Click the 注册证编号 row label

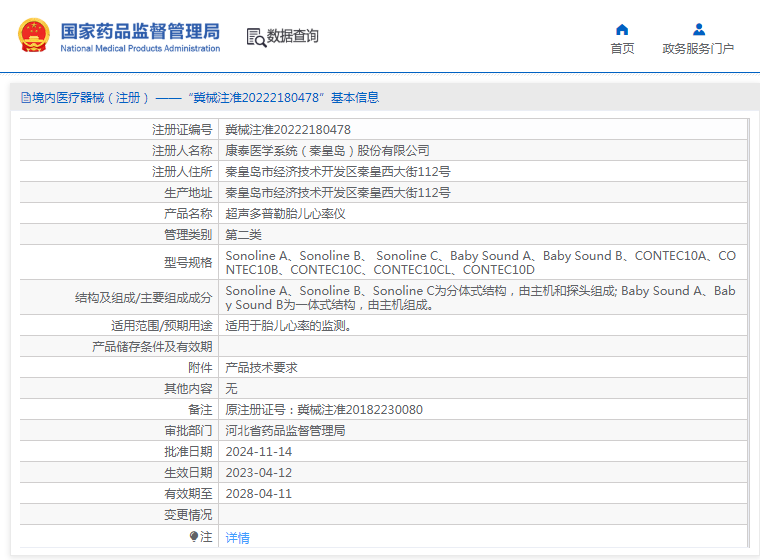coord(182,130)
